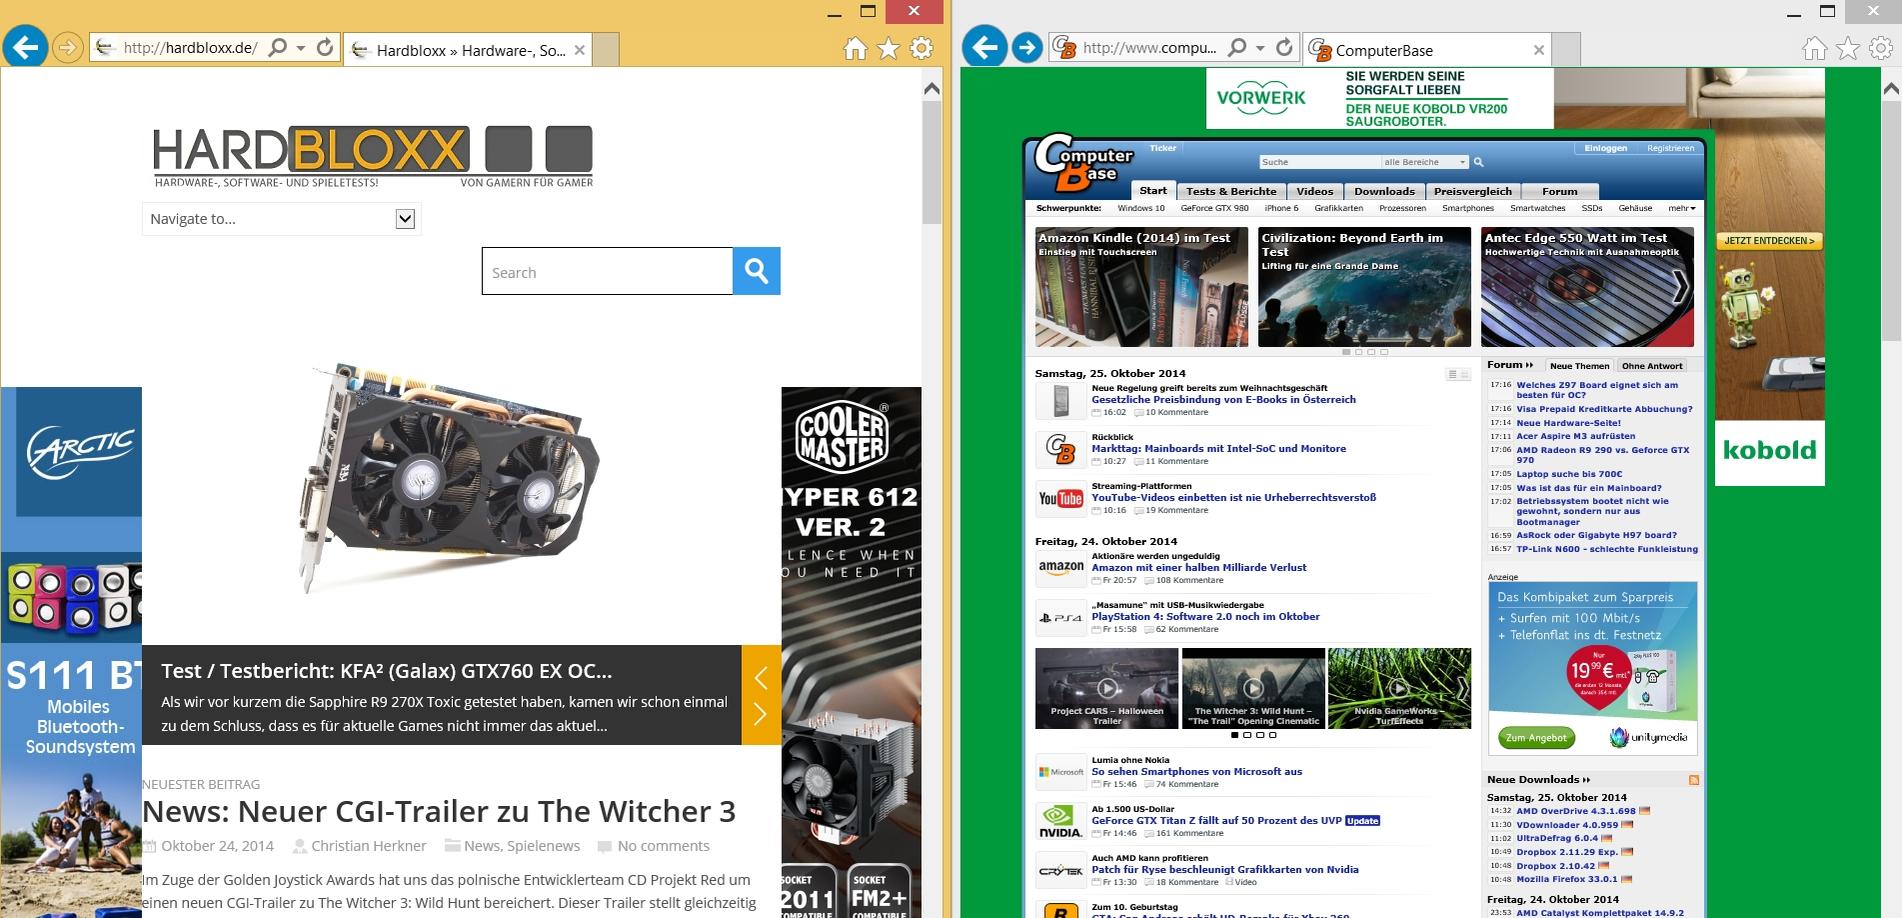This screenshot has width=1902, height=918.
Task: Open the 'Navigate to...' dropdown on Hardbloxx
Action: [x=281, y=219]
